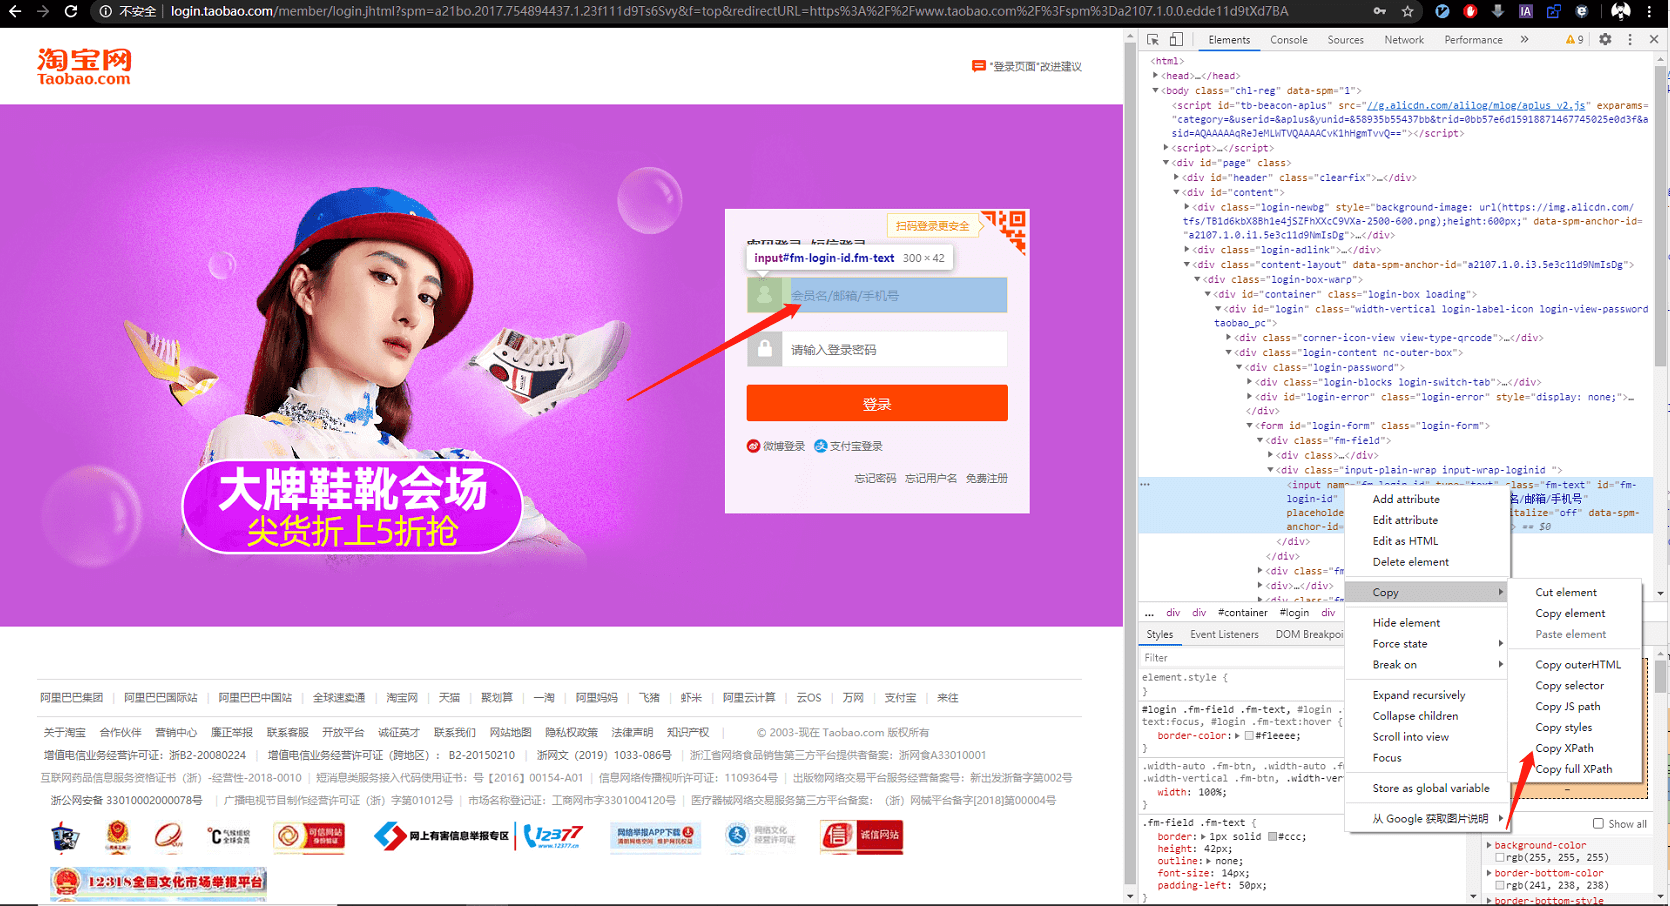Collapse the form id login-form node

click(x=1249, y=425)
